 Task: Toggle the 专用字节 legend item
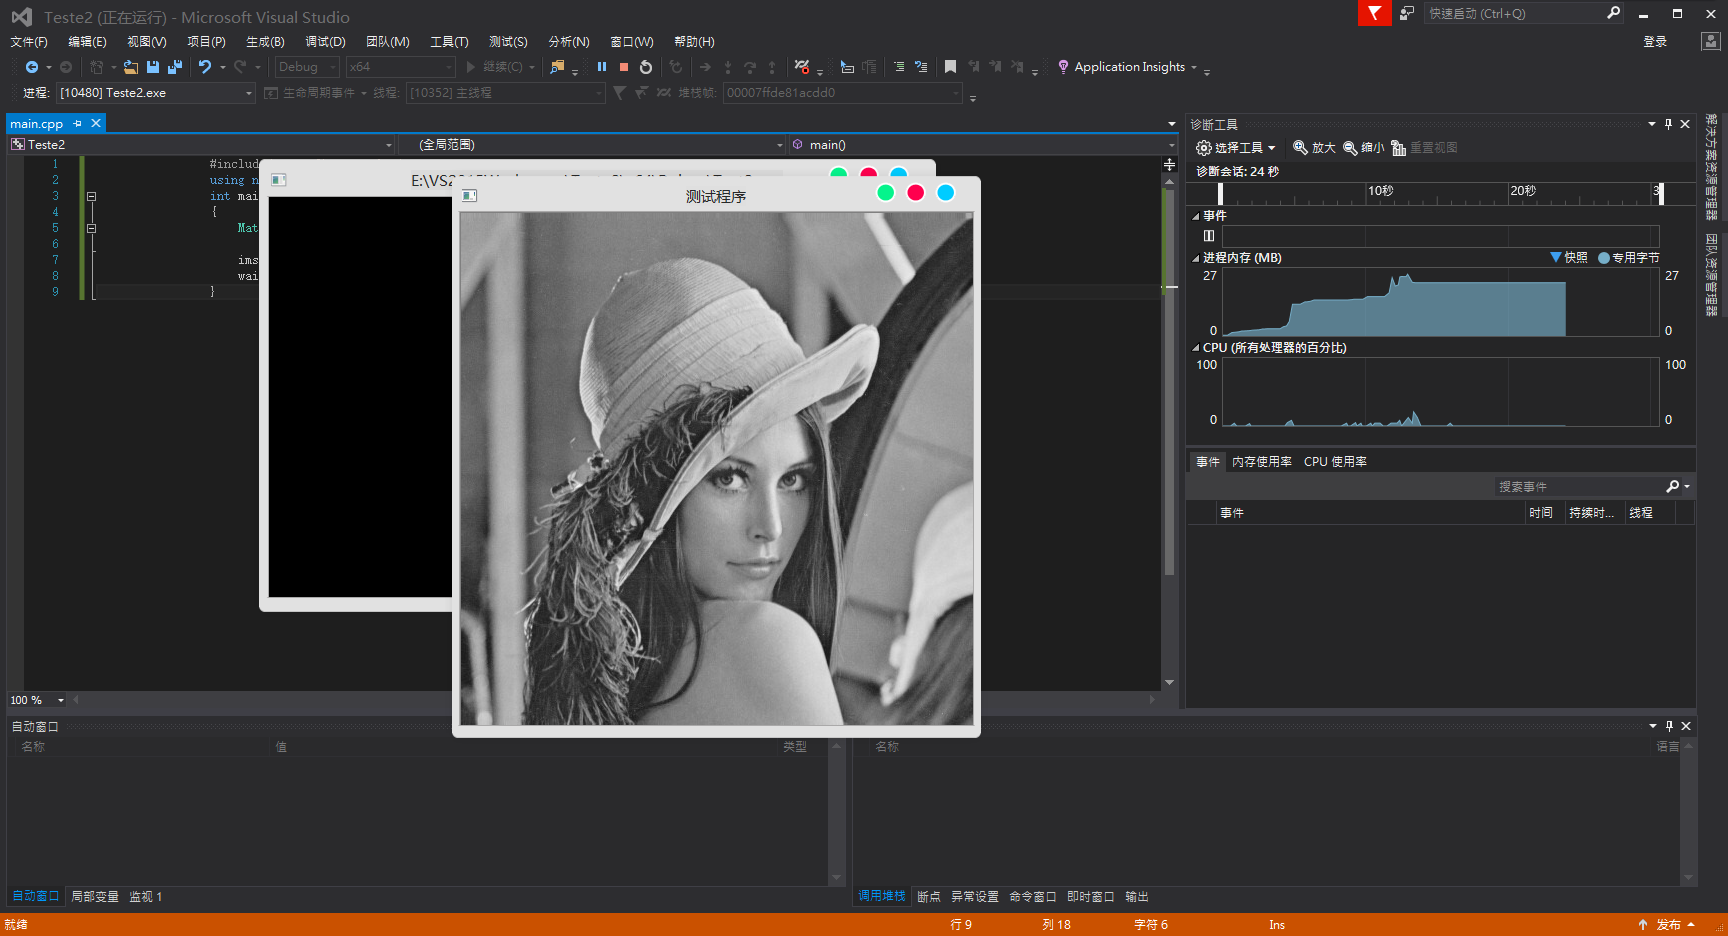pyautogui.click(x=1629, y=258)
